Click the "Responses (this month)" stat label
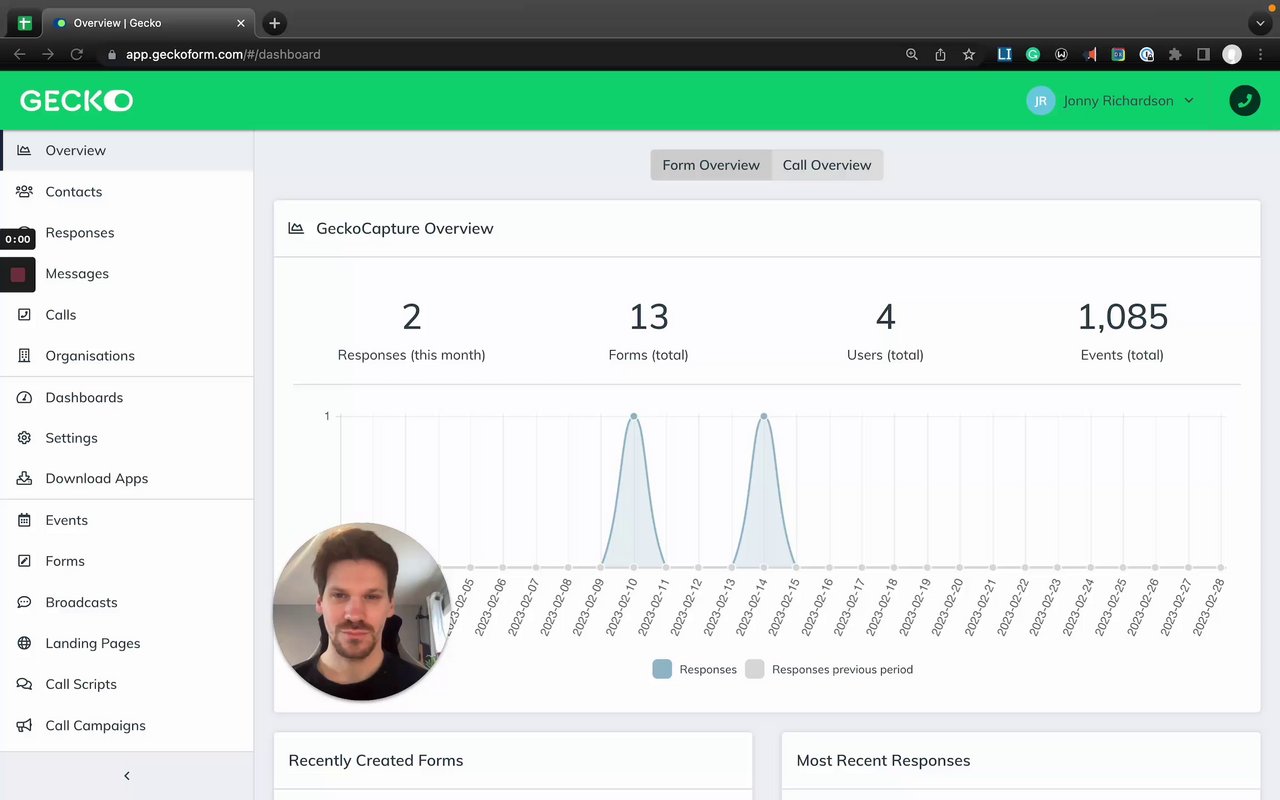 click(411, 355)
